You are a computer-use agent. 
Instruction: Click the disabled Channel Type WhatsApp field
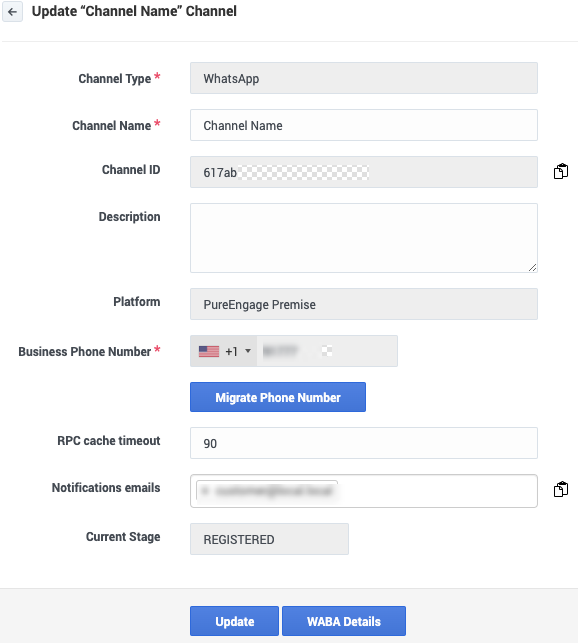(x=364, y=78)
